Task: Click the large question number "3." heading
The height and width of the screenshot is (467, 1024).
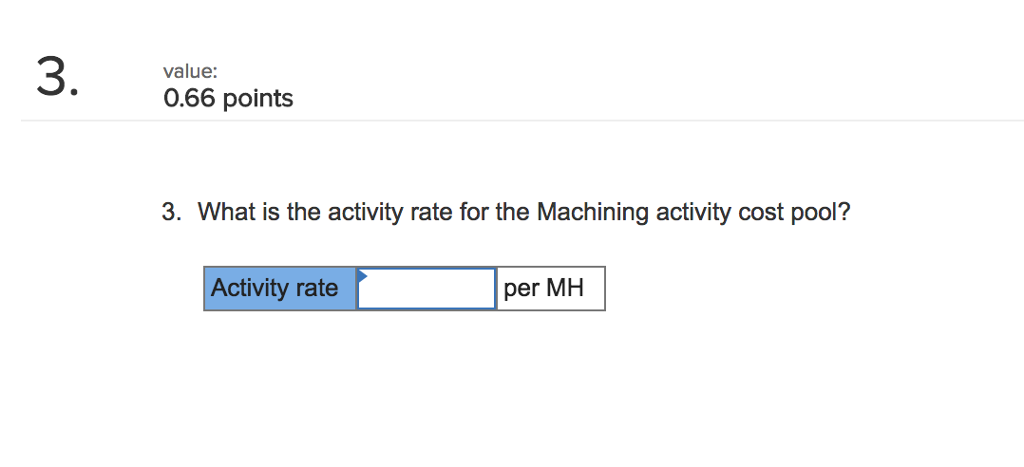Action: tap(56, 79)
